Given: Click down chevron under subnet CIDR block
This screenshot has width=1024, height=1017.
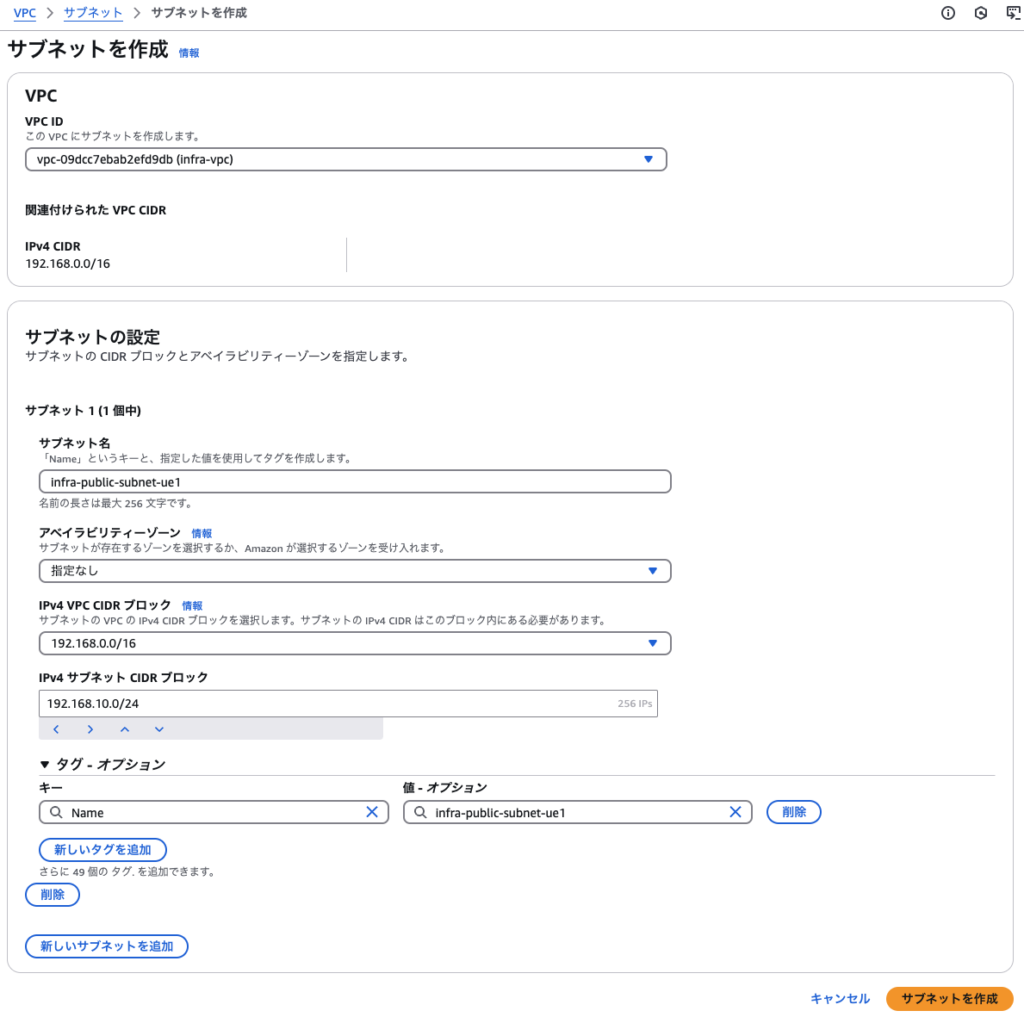Looking at the screenshot, I should tap(158, 729).
